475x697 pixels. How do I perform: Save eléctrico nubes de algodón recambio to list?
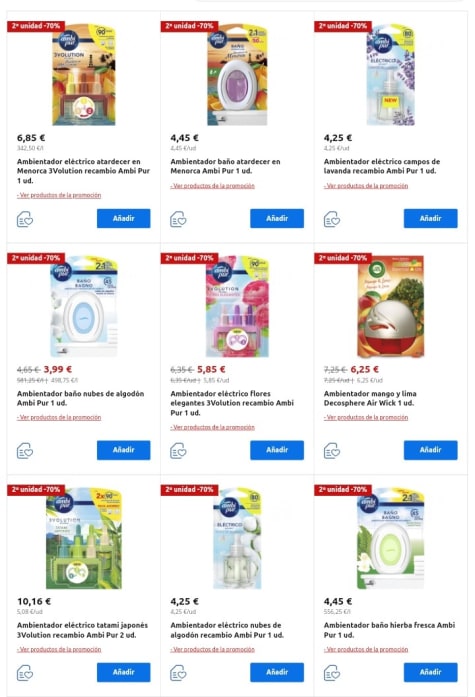pyautogui.click(x=178, y=673)
